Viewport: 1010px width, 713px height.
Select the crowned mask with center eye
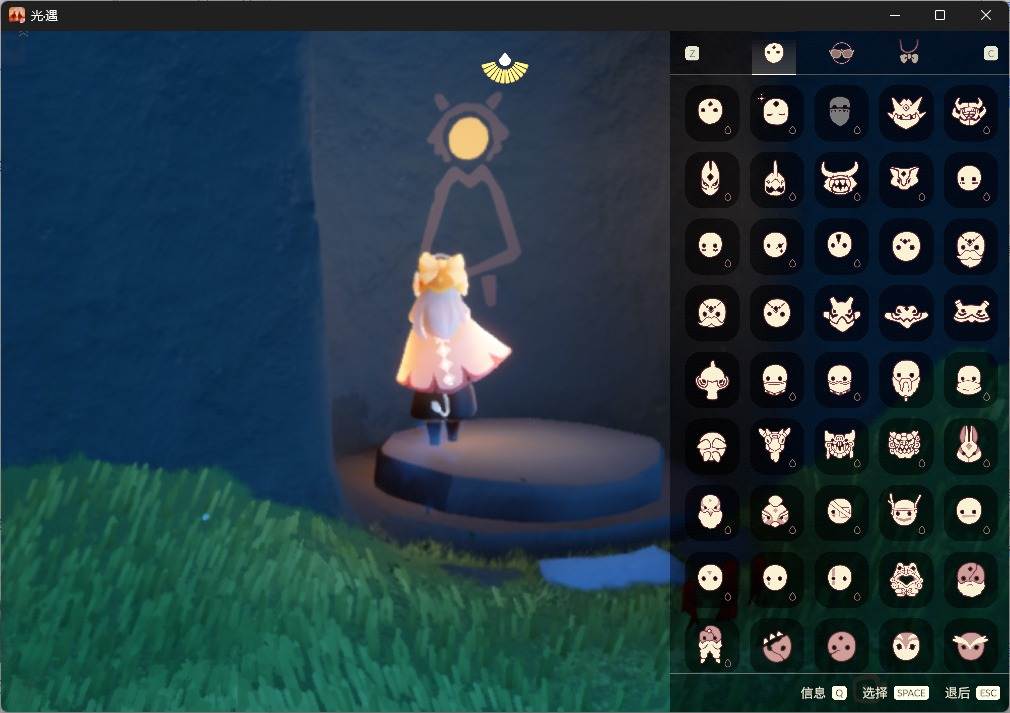click(x=906, y=113)
